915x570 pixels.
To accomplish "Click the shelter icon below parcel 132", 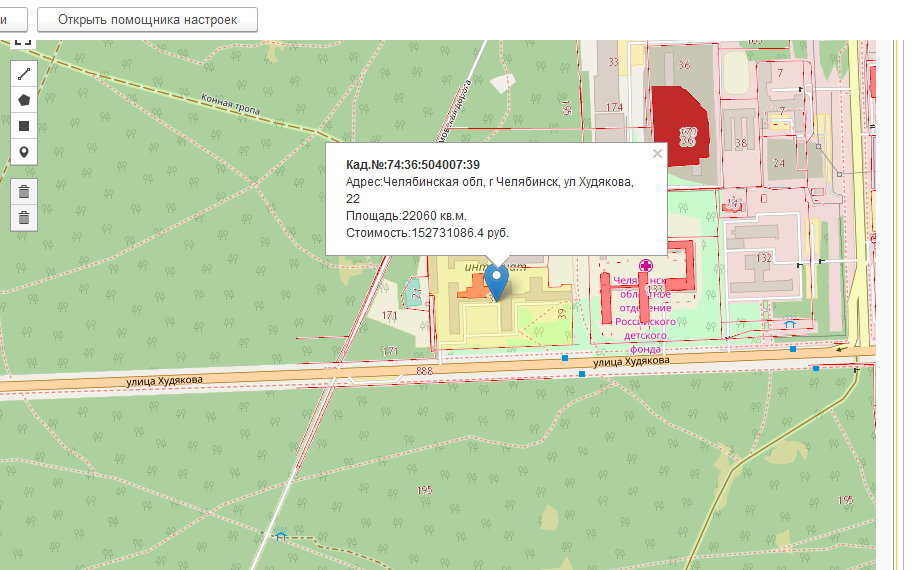I will tap(790, 324).
